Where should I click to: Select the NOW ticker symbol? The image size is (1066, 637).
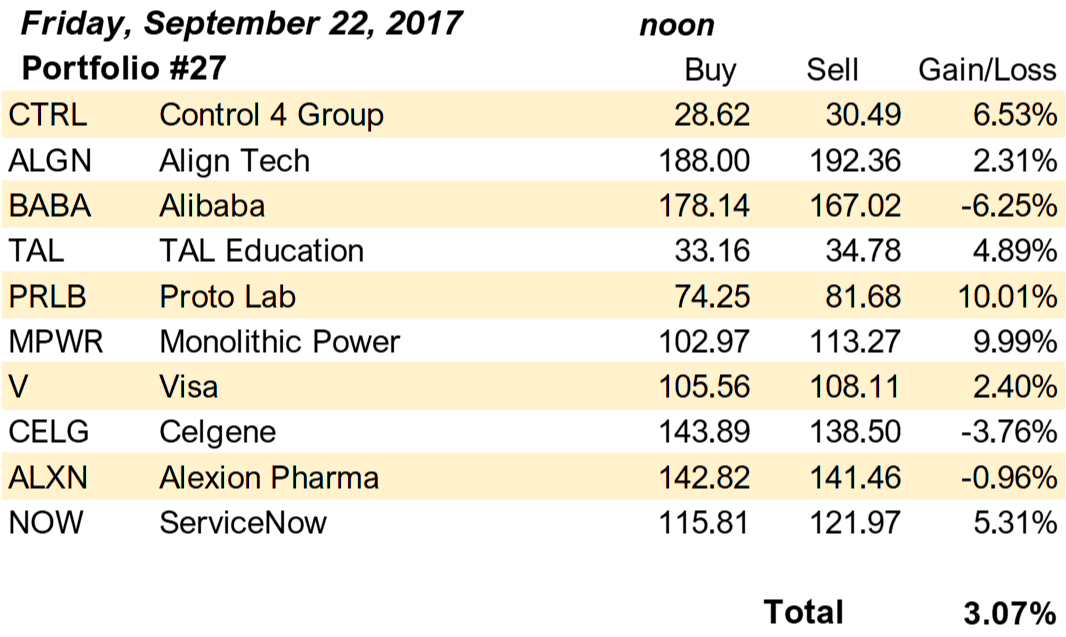coord(46,523)
